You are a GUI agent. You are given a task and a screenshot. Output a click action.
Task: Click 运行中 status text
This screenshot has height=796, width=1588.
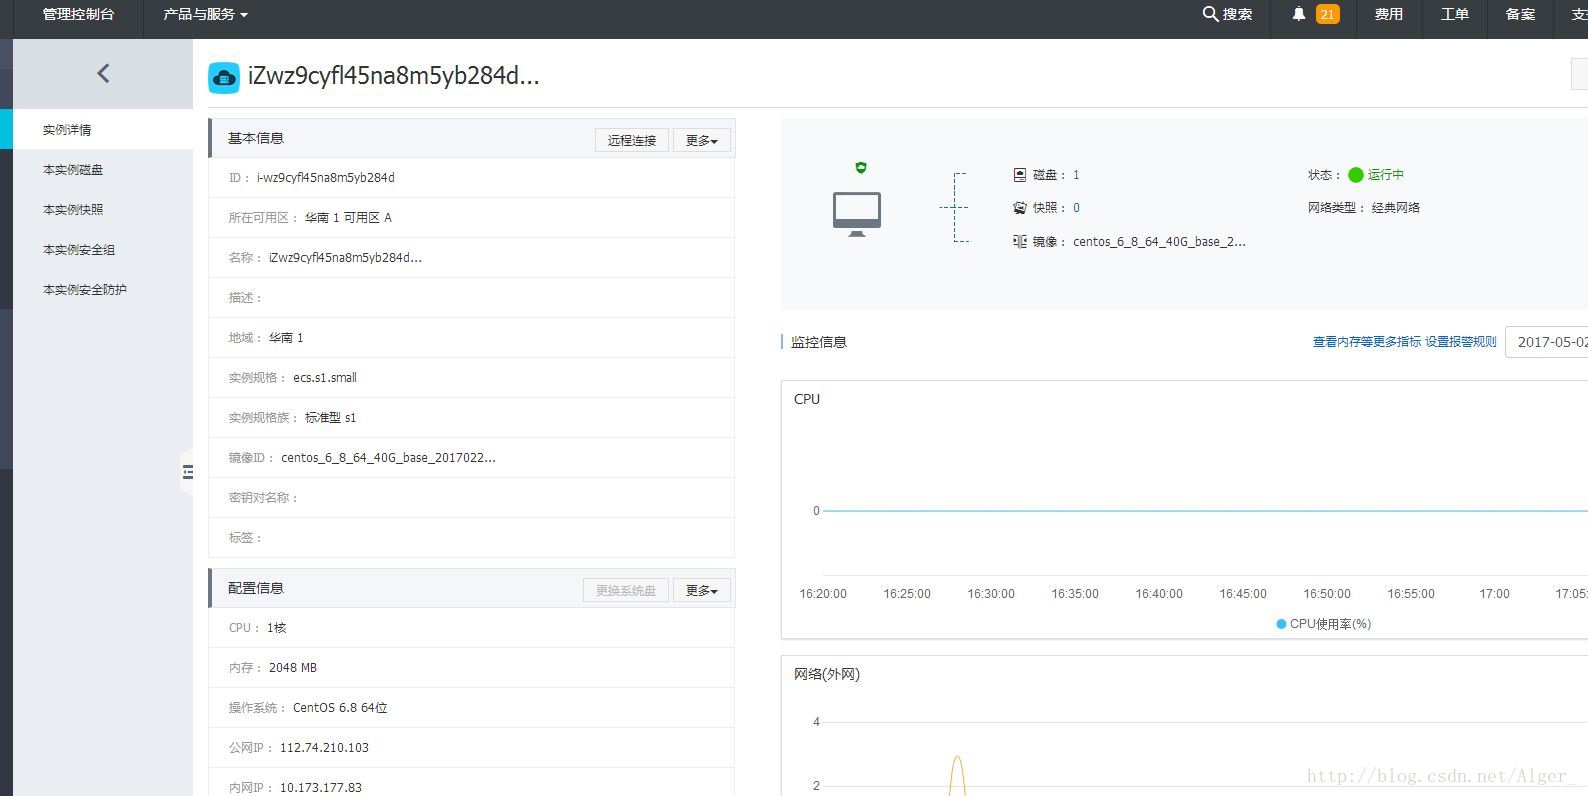point(1386,175)
